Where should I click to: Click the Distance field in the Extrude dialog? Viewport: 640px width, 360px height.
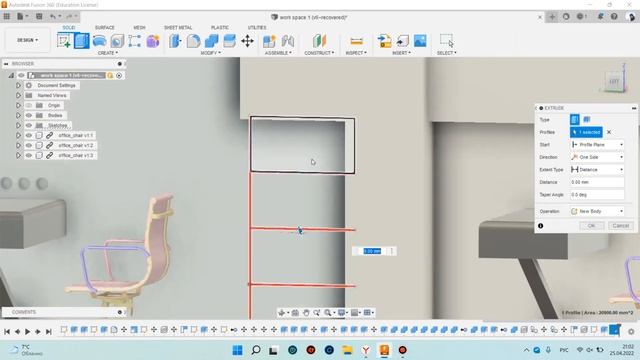coord(597,182)
